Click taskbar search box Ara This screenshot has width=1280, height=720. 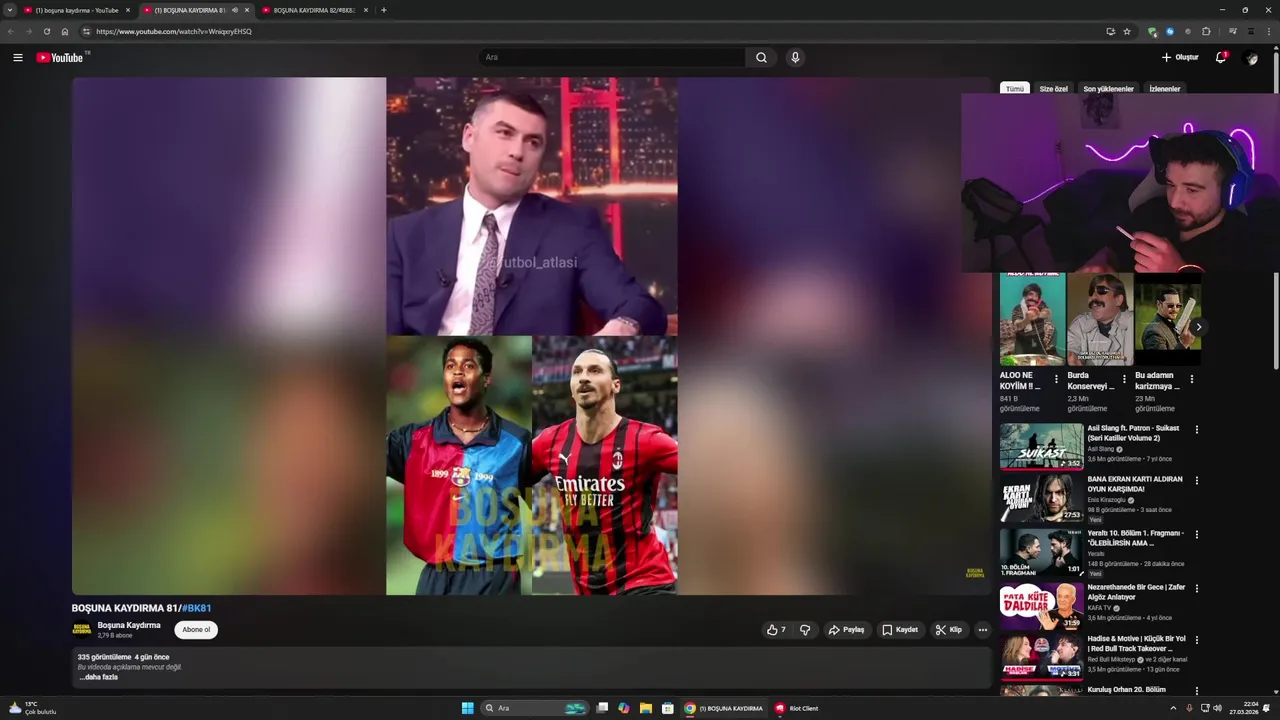tap(535, 708)
